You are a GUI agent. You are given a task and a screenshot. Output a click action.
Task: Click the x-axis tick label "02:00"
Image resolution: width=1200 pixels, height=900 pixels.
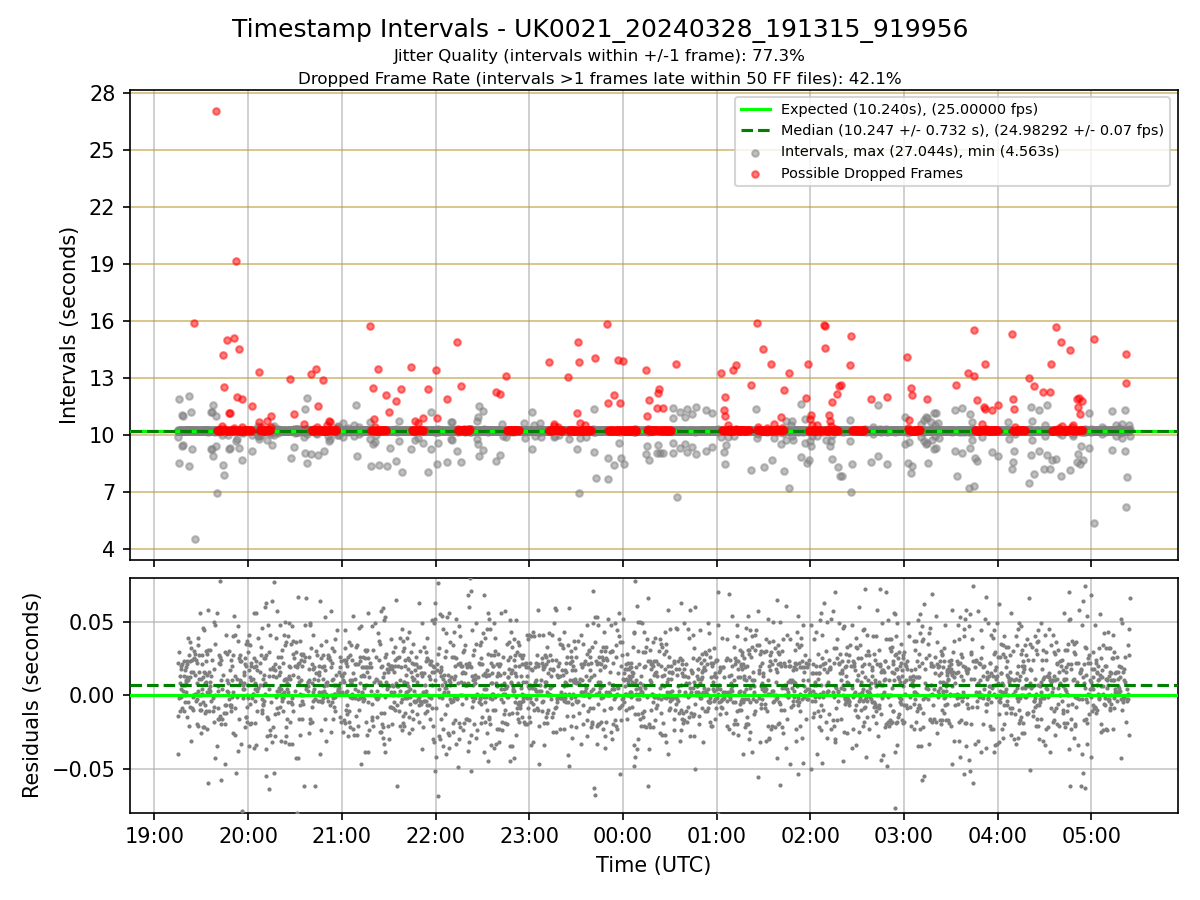point(810,835)
